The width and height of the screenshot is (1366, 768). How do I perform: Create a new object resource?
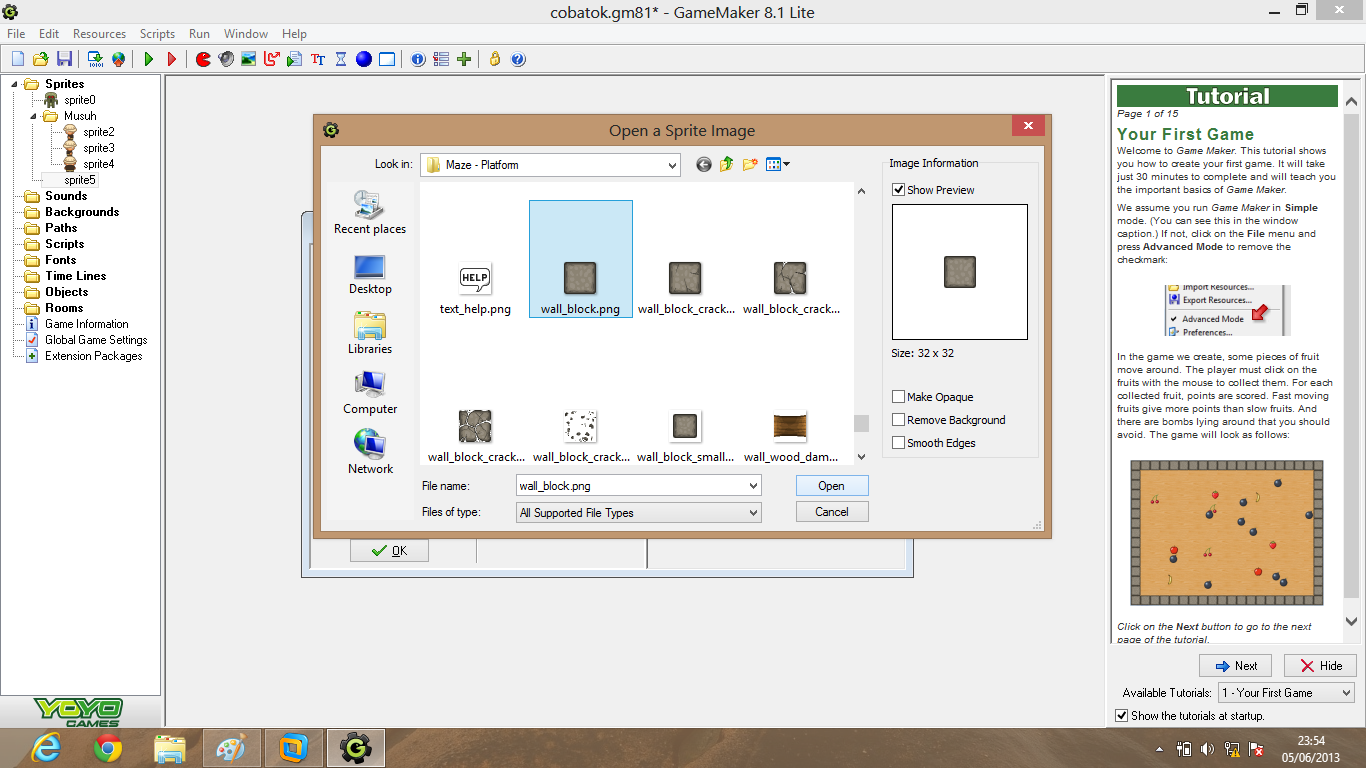click(x=363, y=59)
